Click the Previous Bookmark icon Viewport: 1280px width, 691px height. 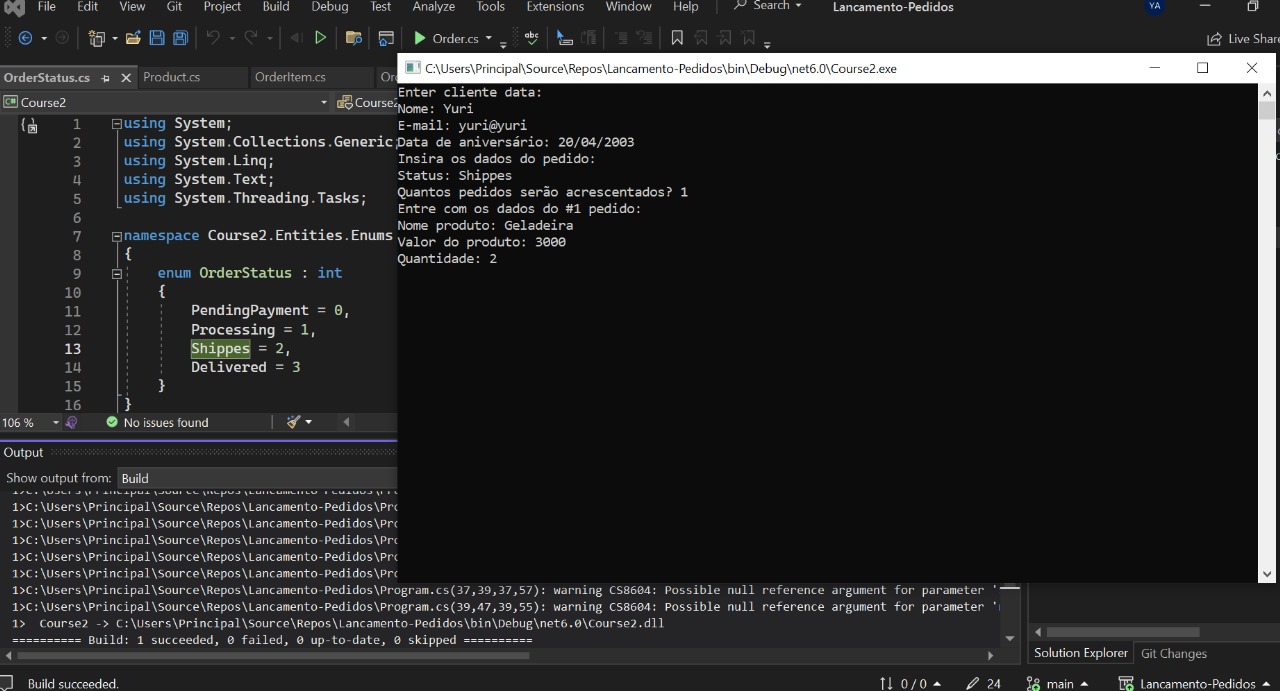[x=701, y=38]
